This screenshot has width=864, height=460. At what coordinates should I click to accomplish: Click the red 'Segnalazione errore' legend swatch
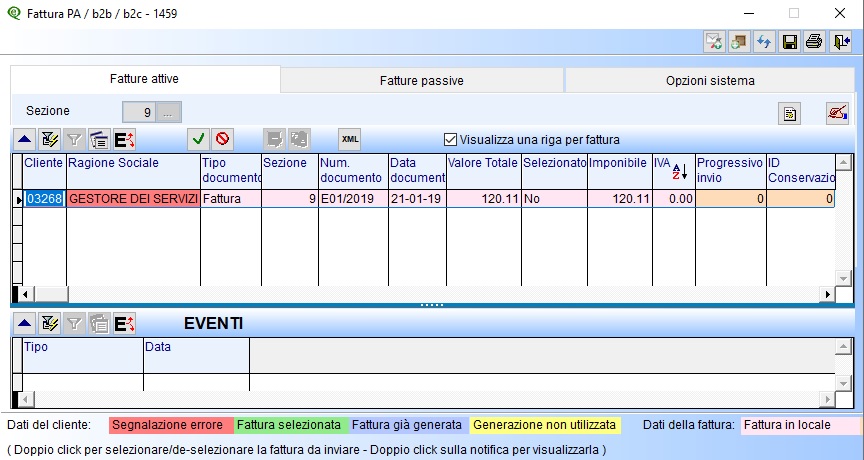coord(170,425)
